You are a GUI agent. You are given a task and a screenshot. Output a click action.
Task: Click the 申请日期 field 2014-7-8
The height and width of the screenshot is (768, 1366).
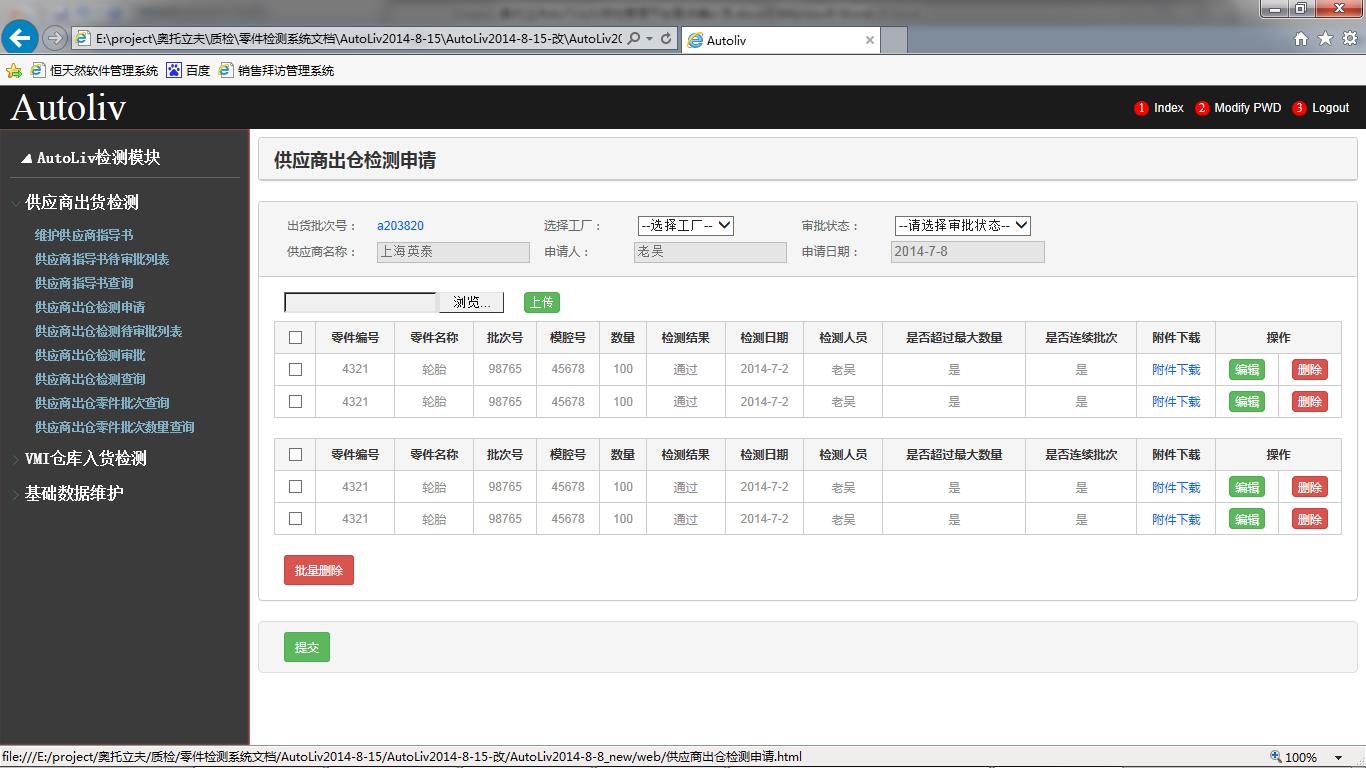pos(968,252)
